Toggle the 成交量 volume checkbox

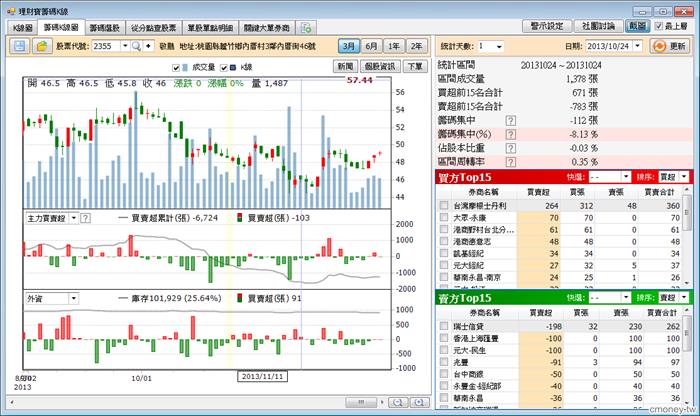coord(175,68)
